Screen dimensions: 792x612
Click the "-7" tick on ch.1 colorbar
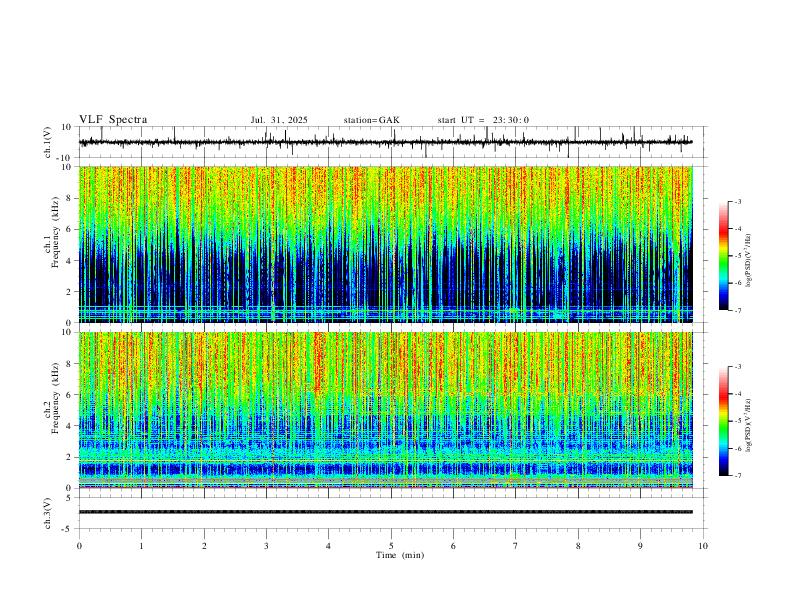(x=738, y=311)
